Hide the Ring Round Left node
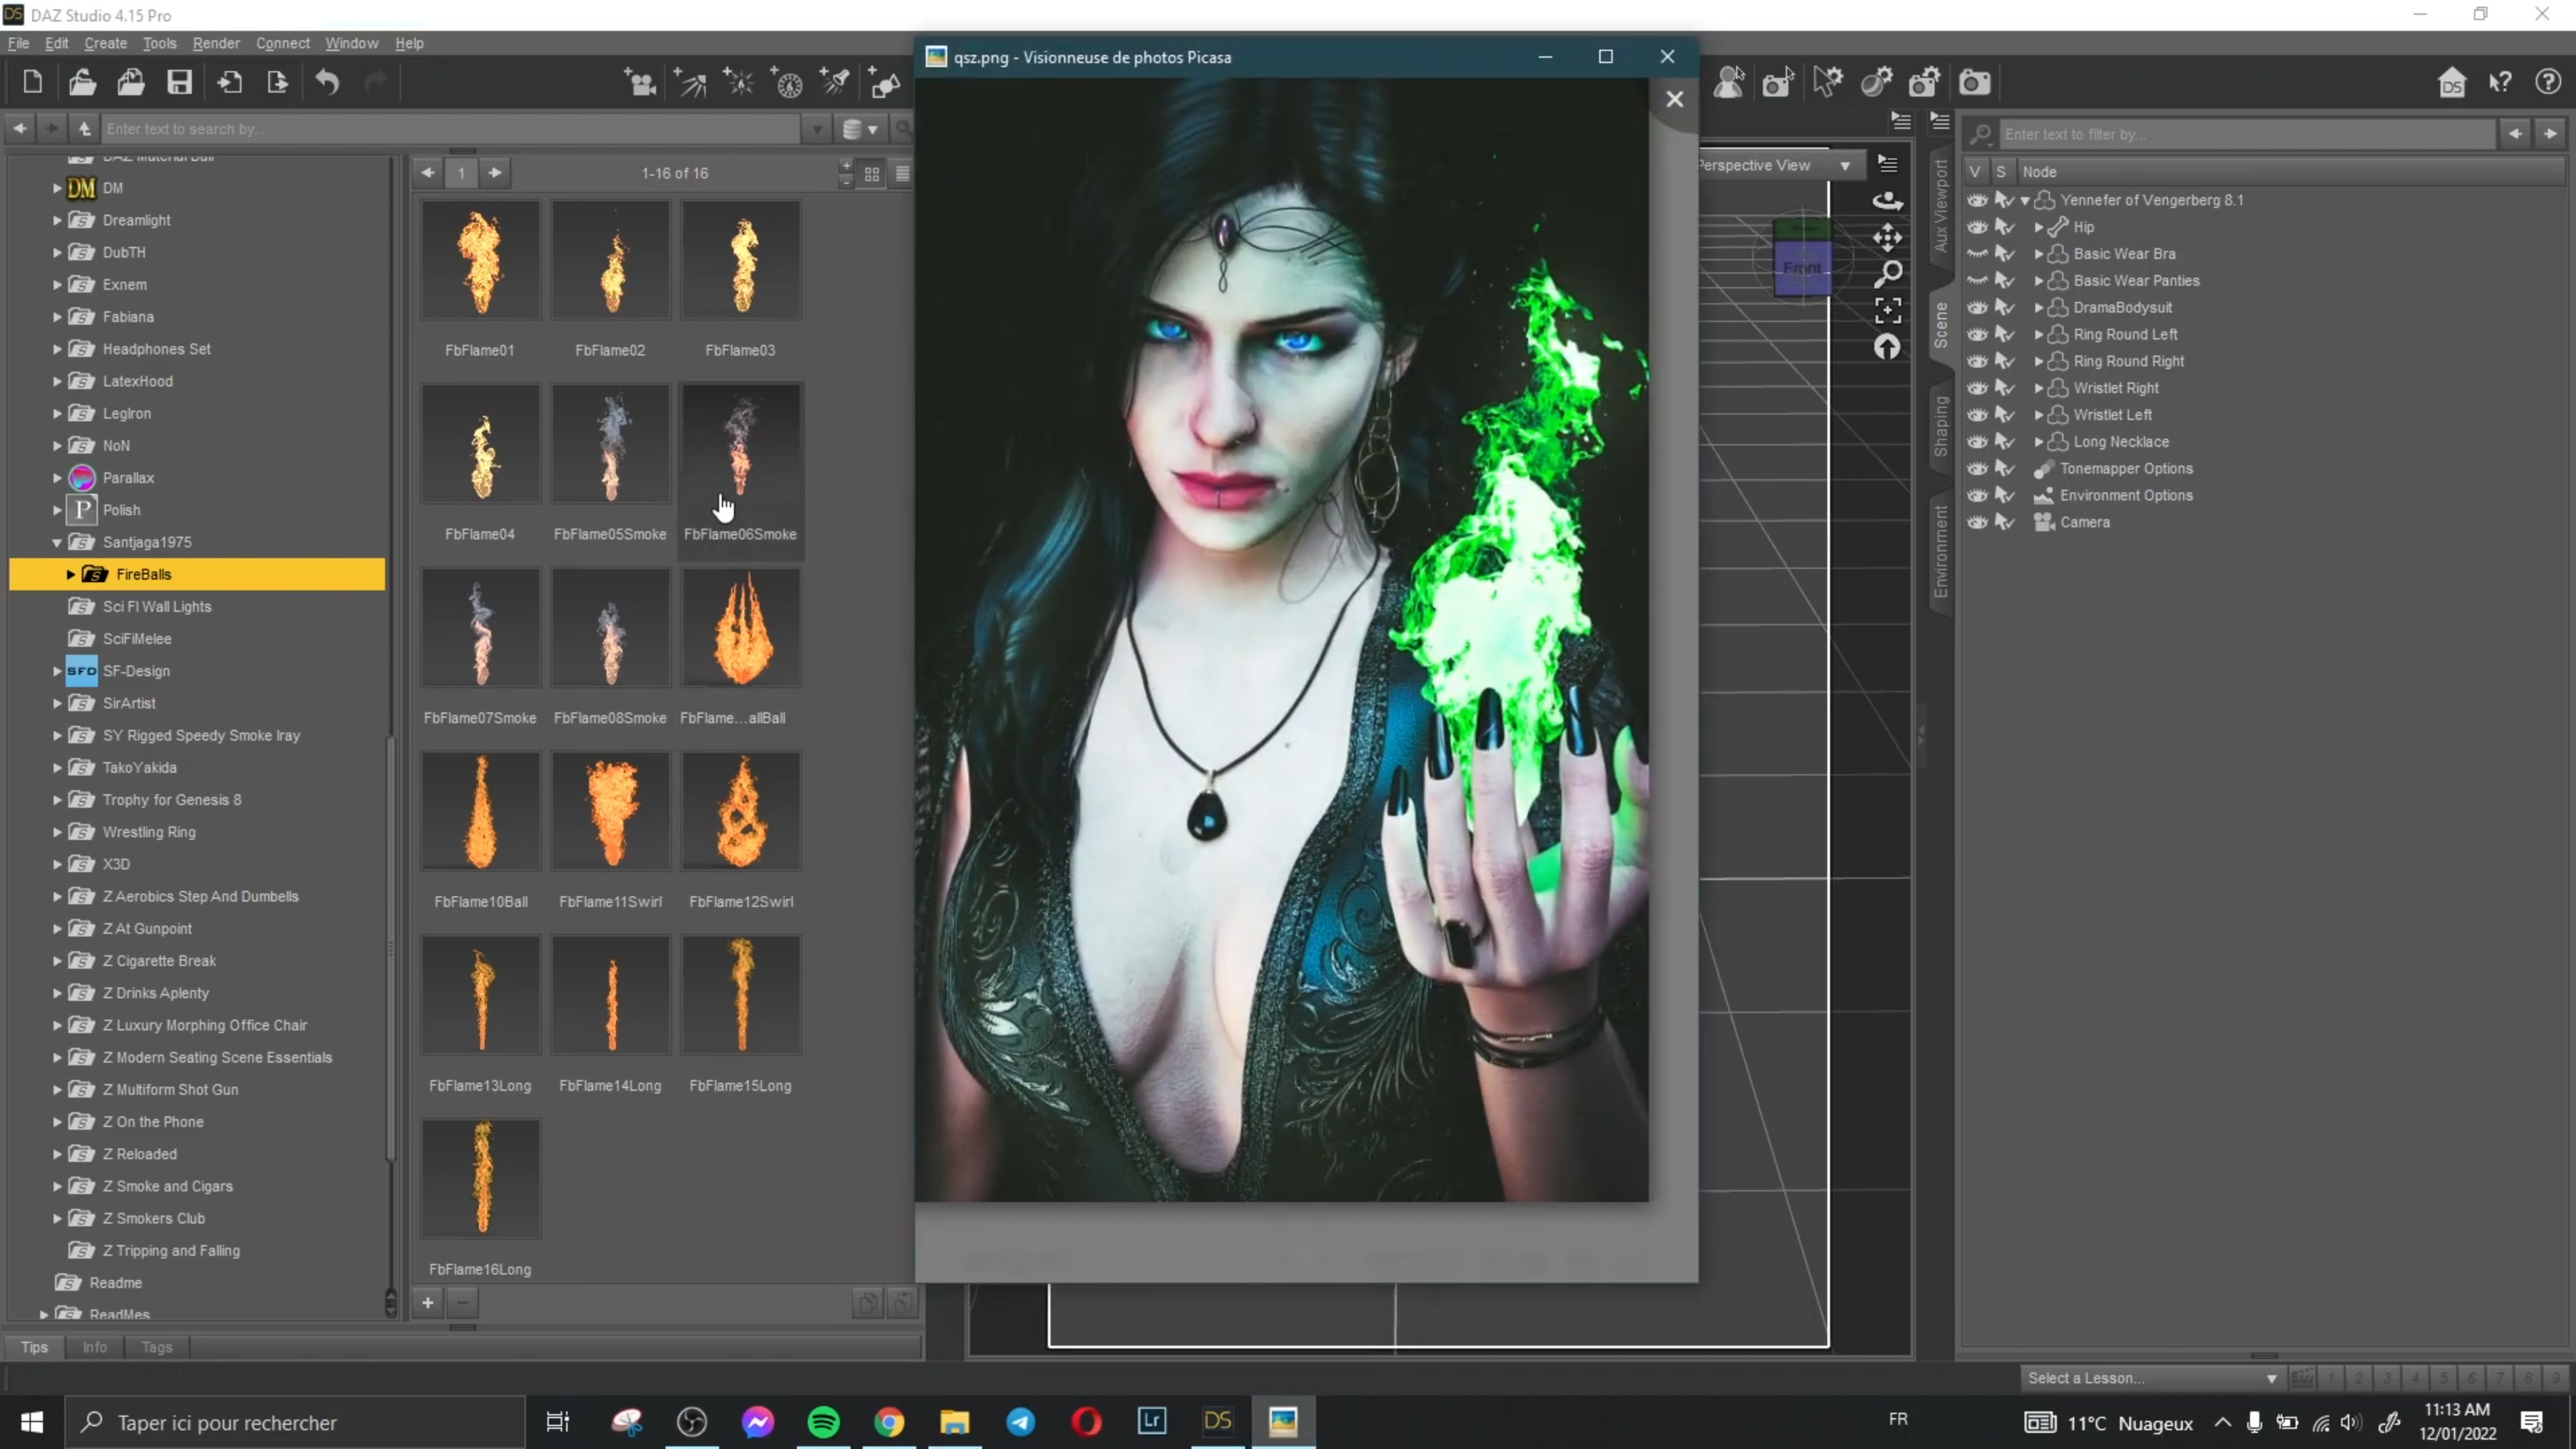The image size is (2576, 1449). 1977,334
